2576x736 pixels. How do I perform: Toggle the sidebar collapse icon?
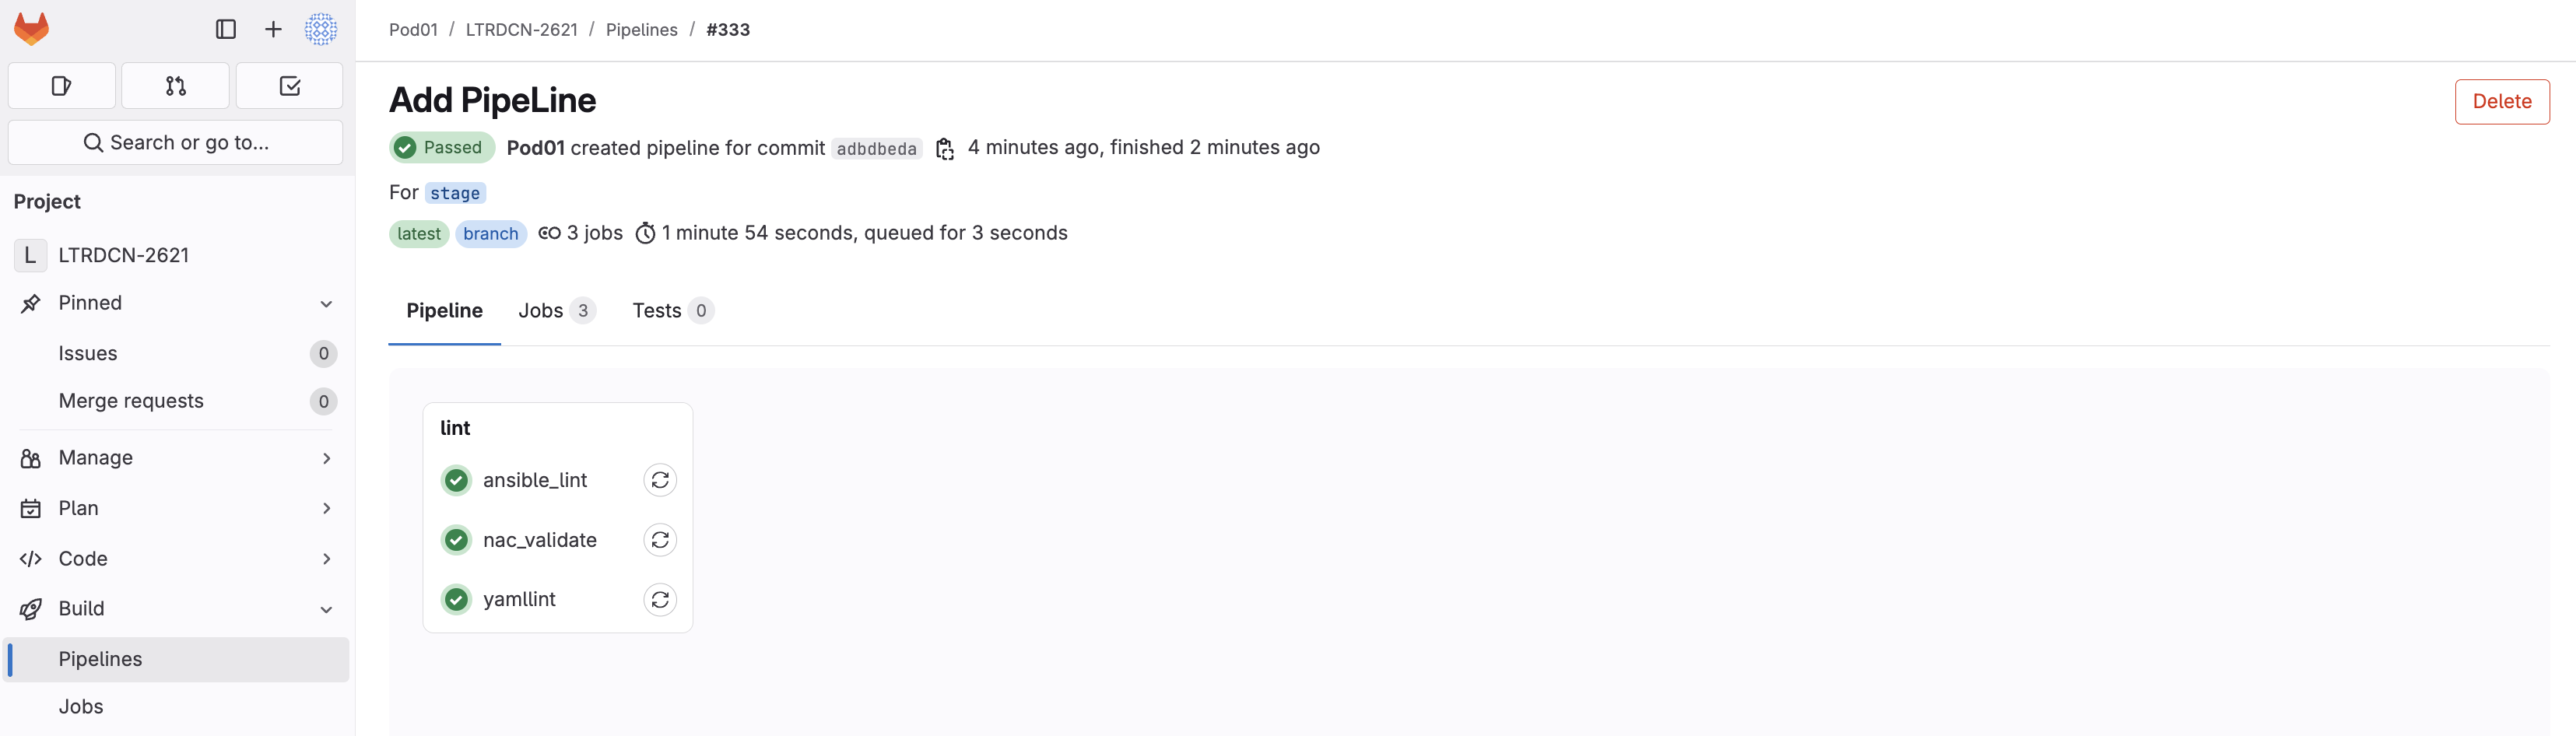pos(226,29)
